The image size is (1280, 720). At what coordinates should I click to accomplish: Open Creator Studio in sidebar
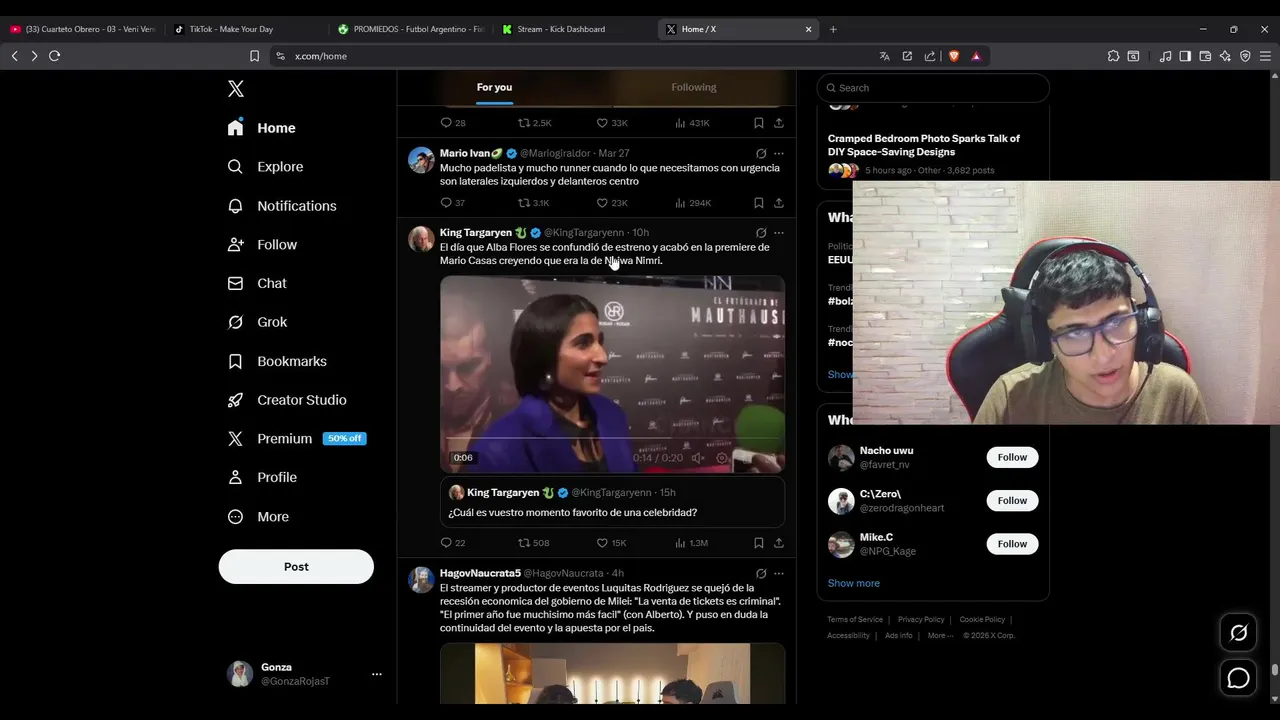coord(288,400)
